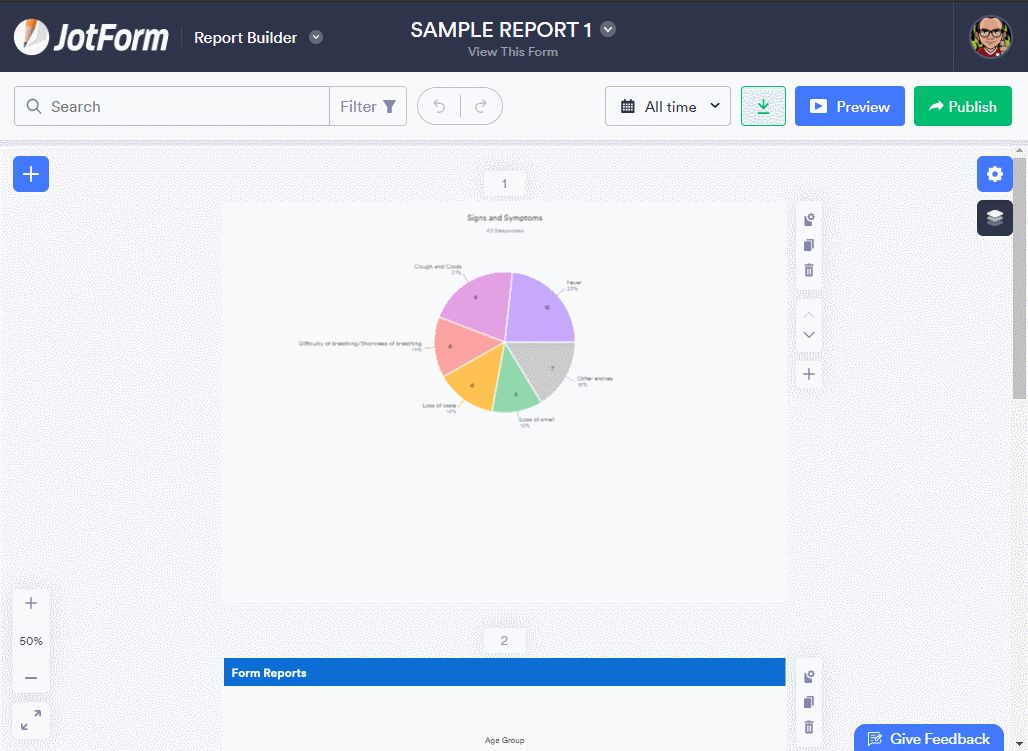Image resolution: width=1028 pixels, height=751 pixels.
Task: Open the report settings gear icon
Action: pos(994,174)
